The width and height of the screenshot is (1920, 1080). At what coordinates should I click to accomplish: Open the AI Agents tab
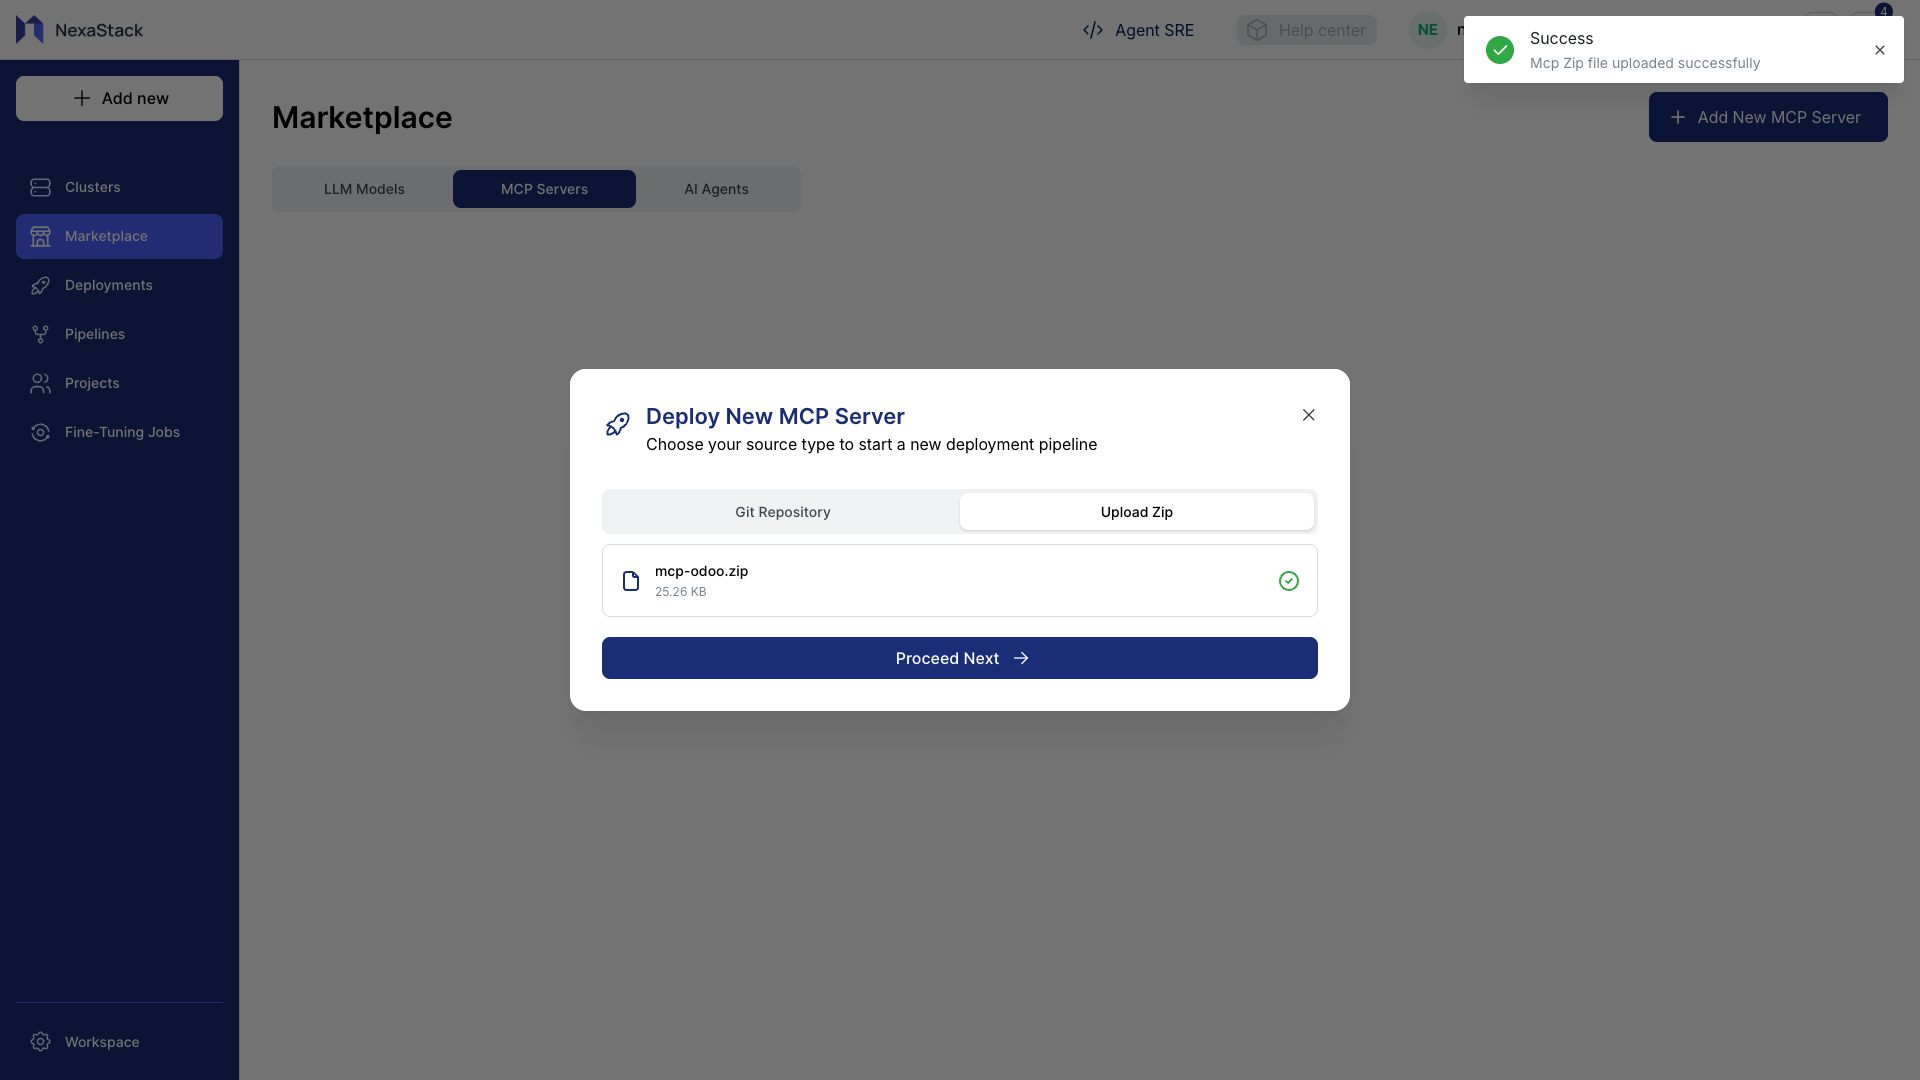click(x=716, y=188)
